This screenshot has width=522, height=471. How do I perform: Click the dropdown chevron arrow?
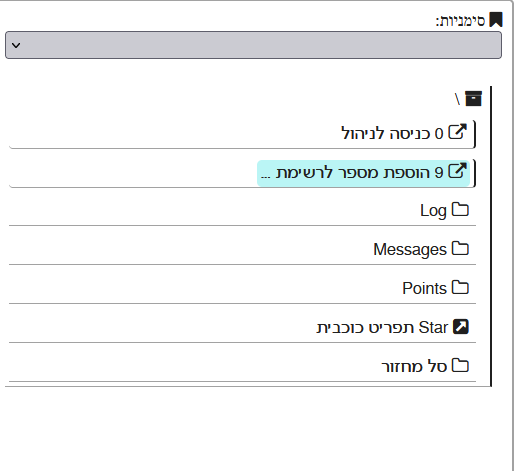tap(16, 45)
